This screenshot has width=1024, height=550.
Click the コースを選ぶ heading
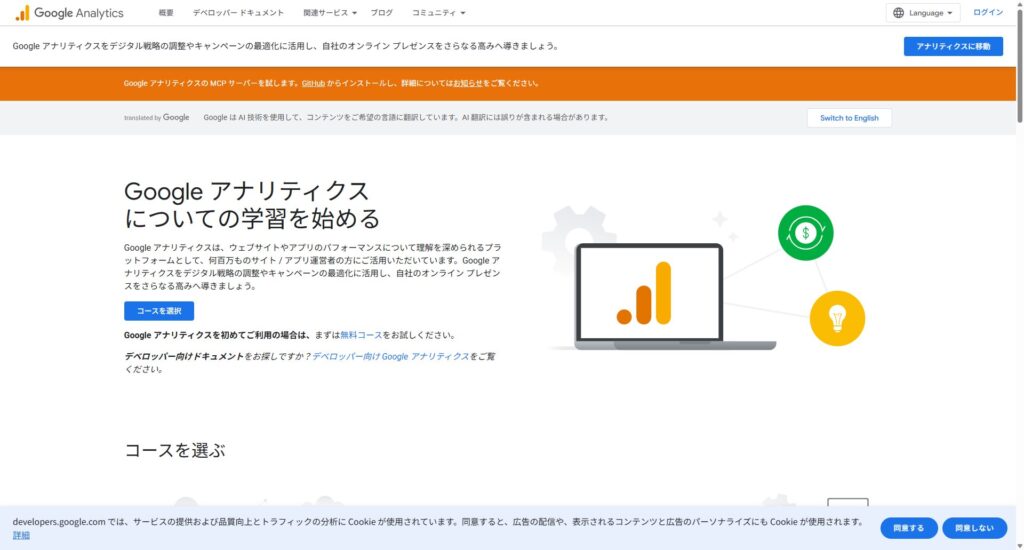[175, 450]
